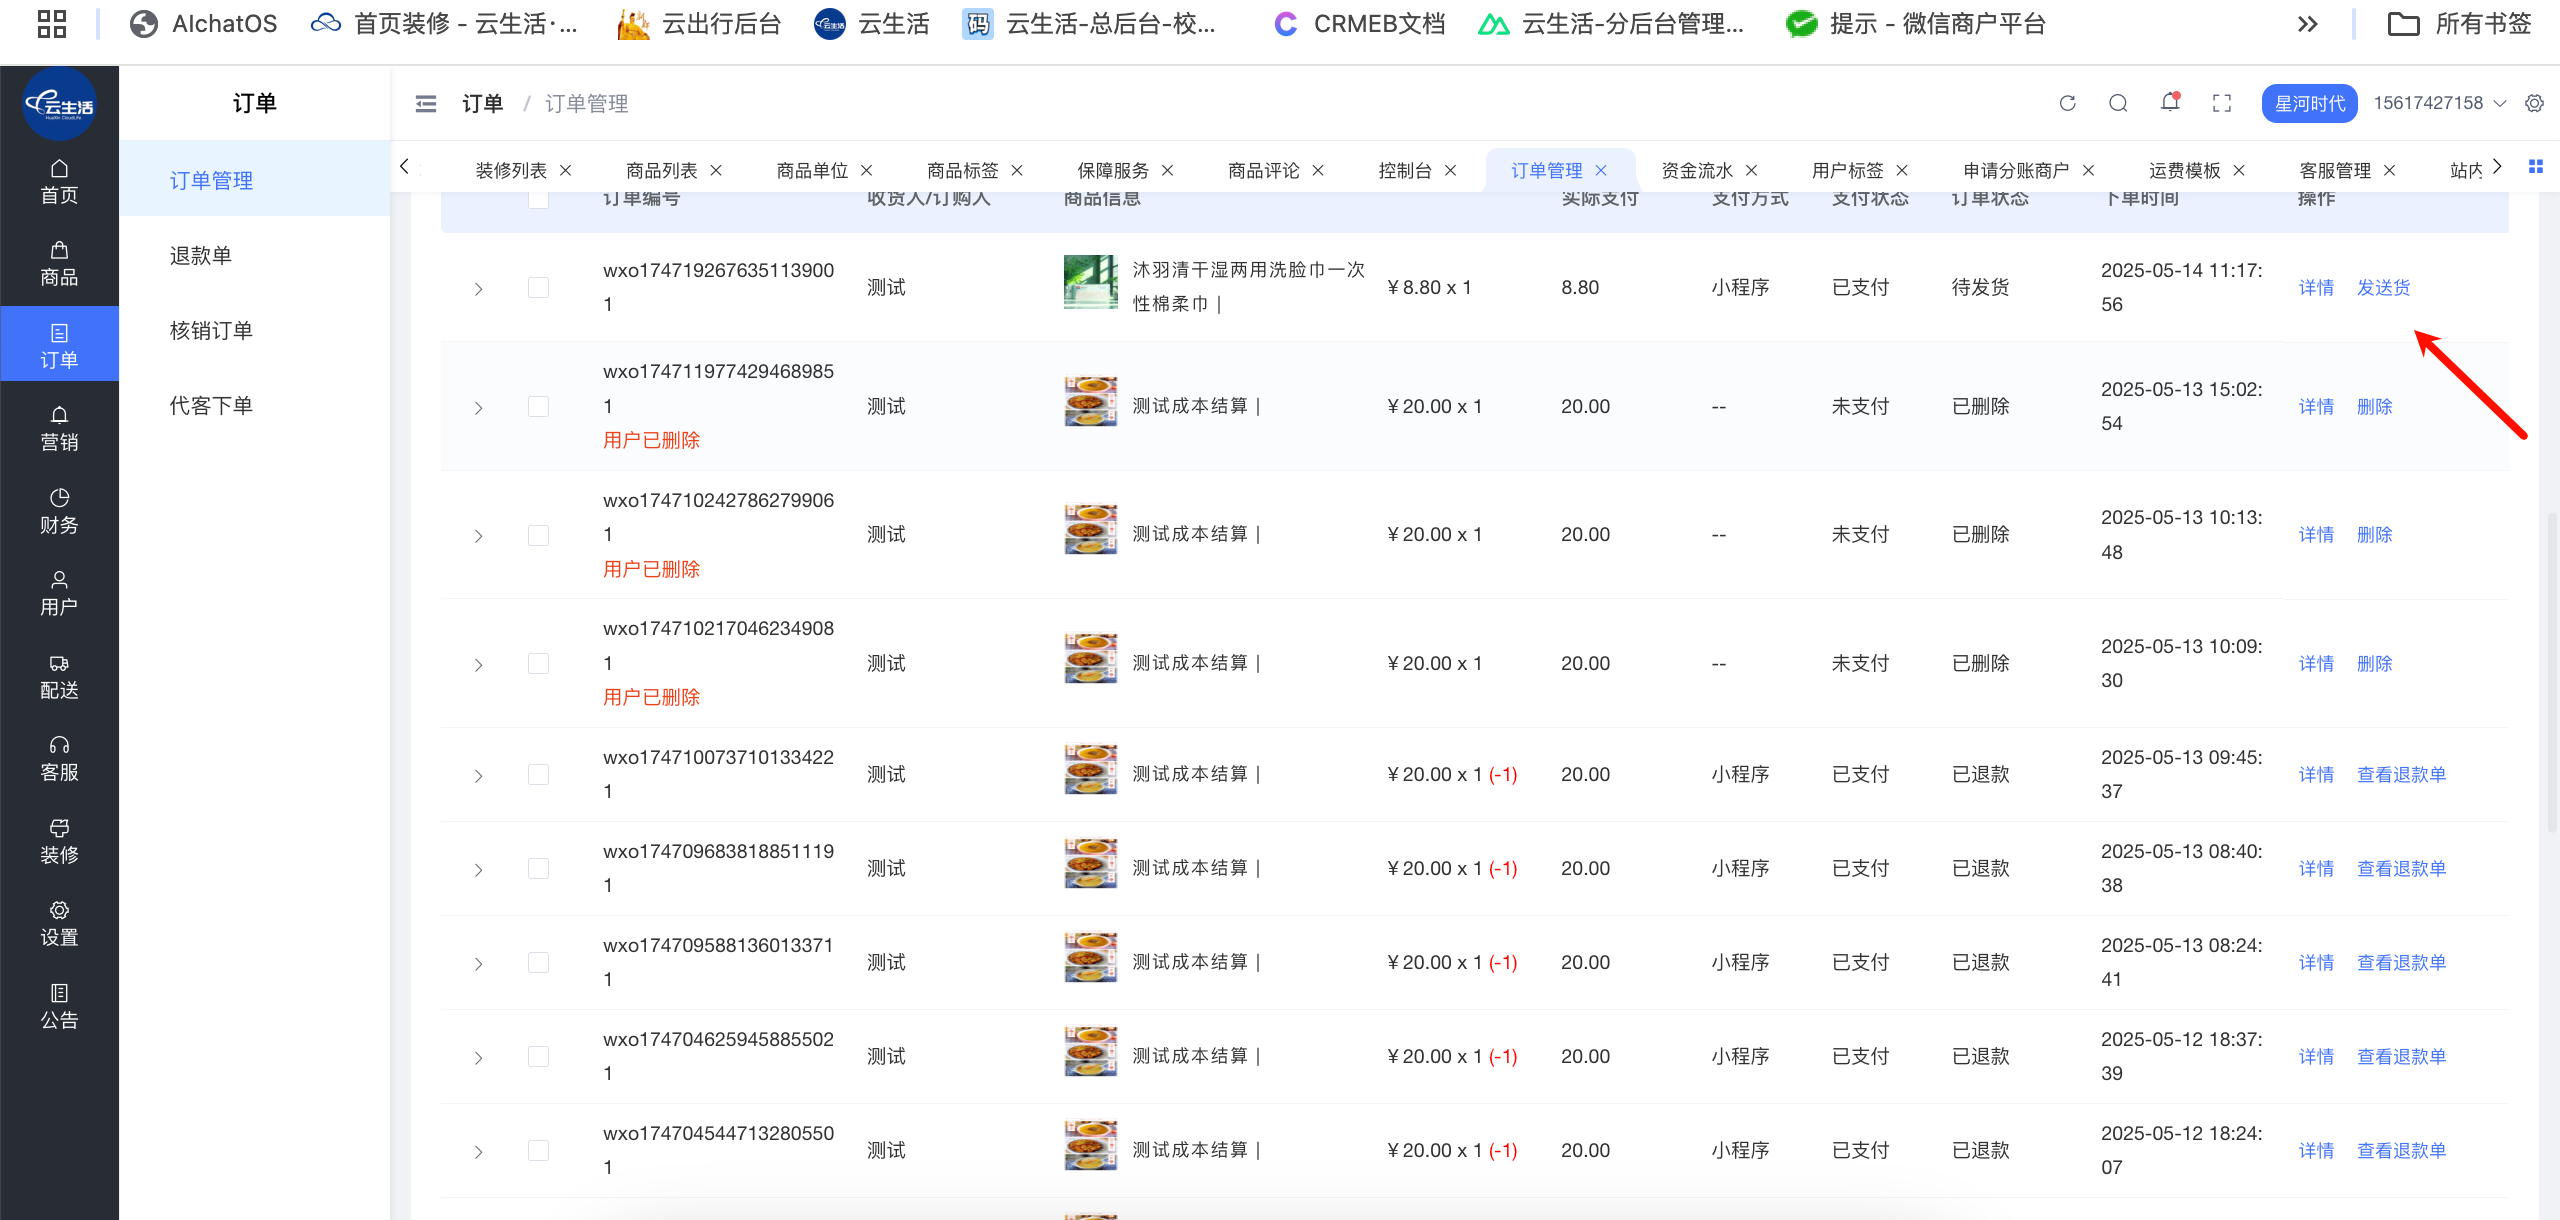
Task: Check the box for order wxo174711977429468985
Action: [538, 407]
